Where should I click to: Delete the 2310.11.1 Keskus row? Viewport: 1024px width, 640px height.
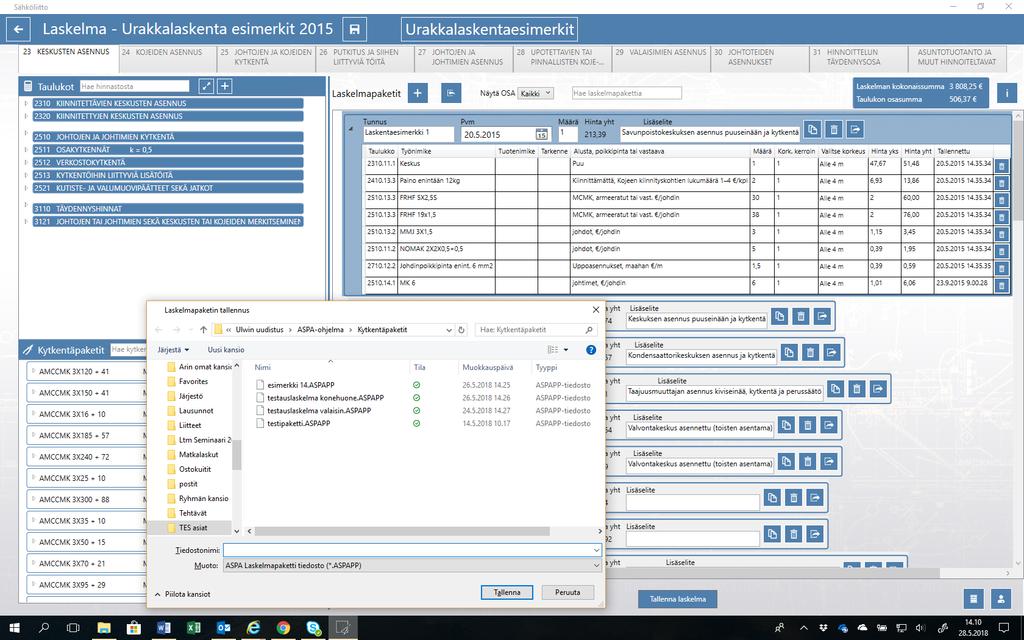point(1001,166)
